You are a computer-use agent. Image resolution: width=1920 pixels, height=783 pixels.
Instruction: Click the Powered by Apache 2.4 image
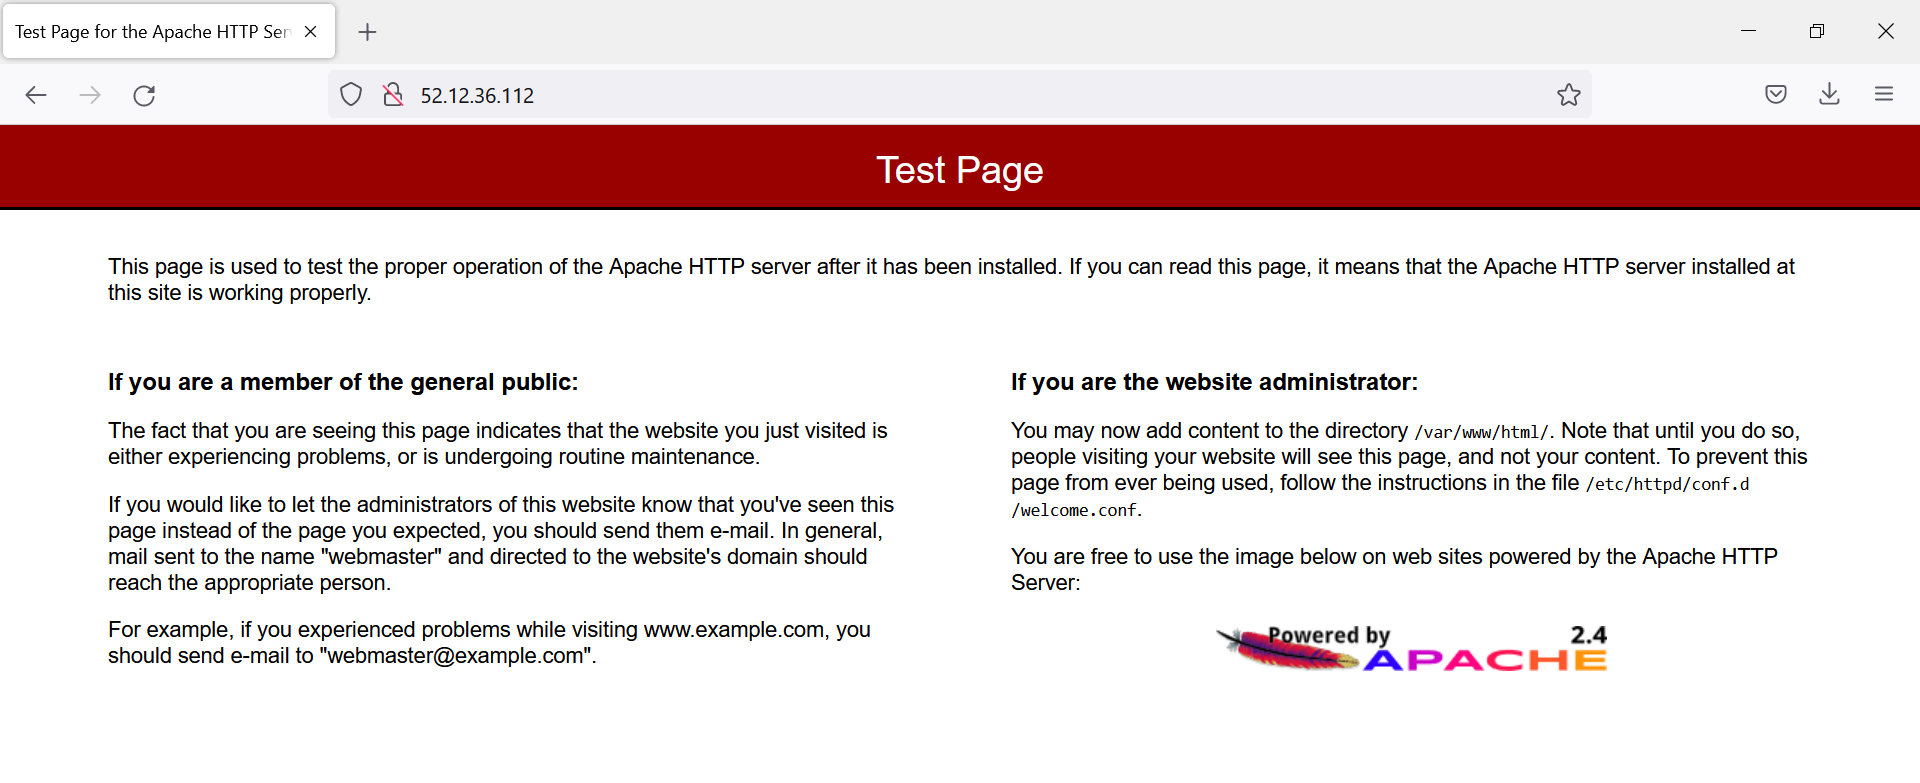(x=1412, y=648)
